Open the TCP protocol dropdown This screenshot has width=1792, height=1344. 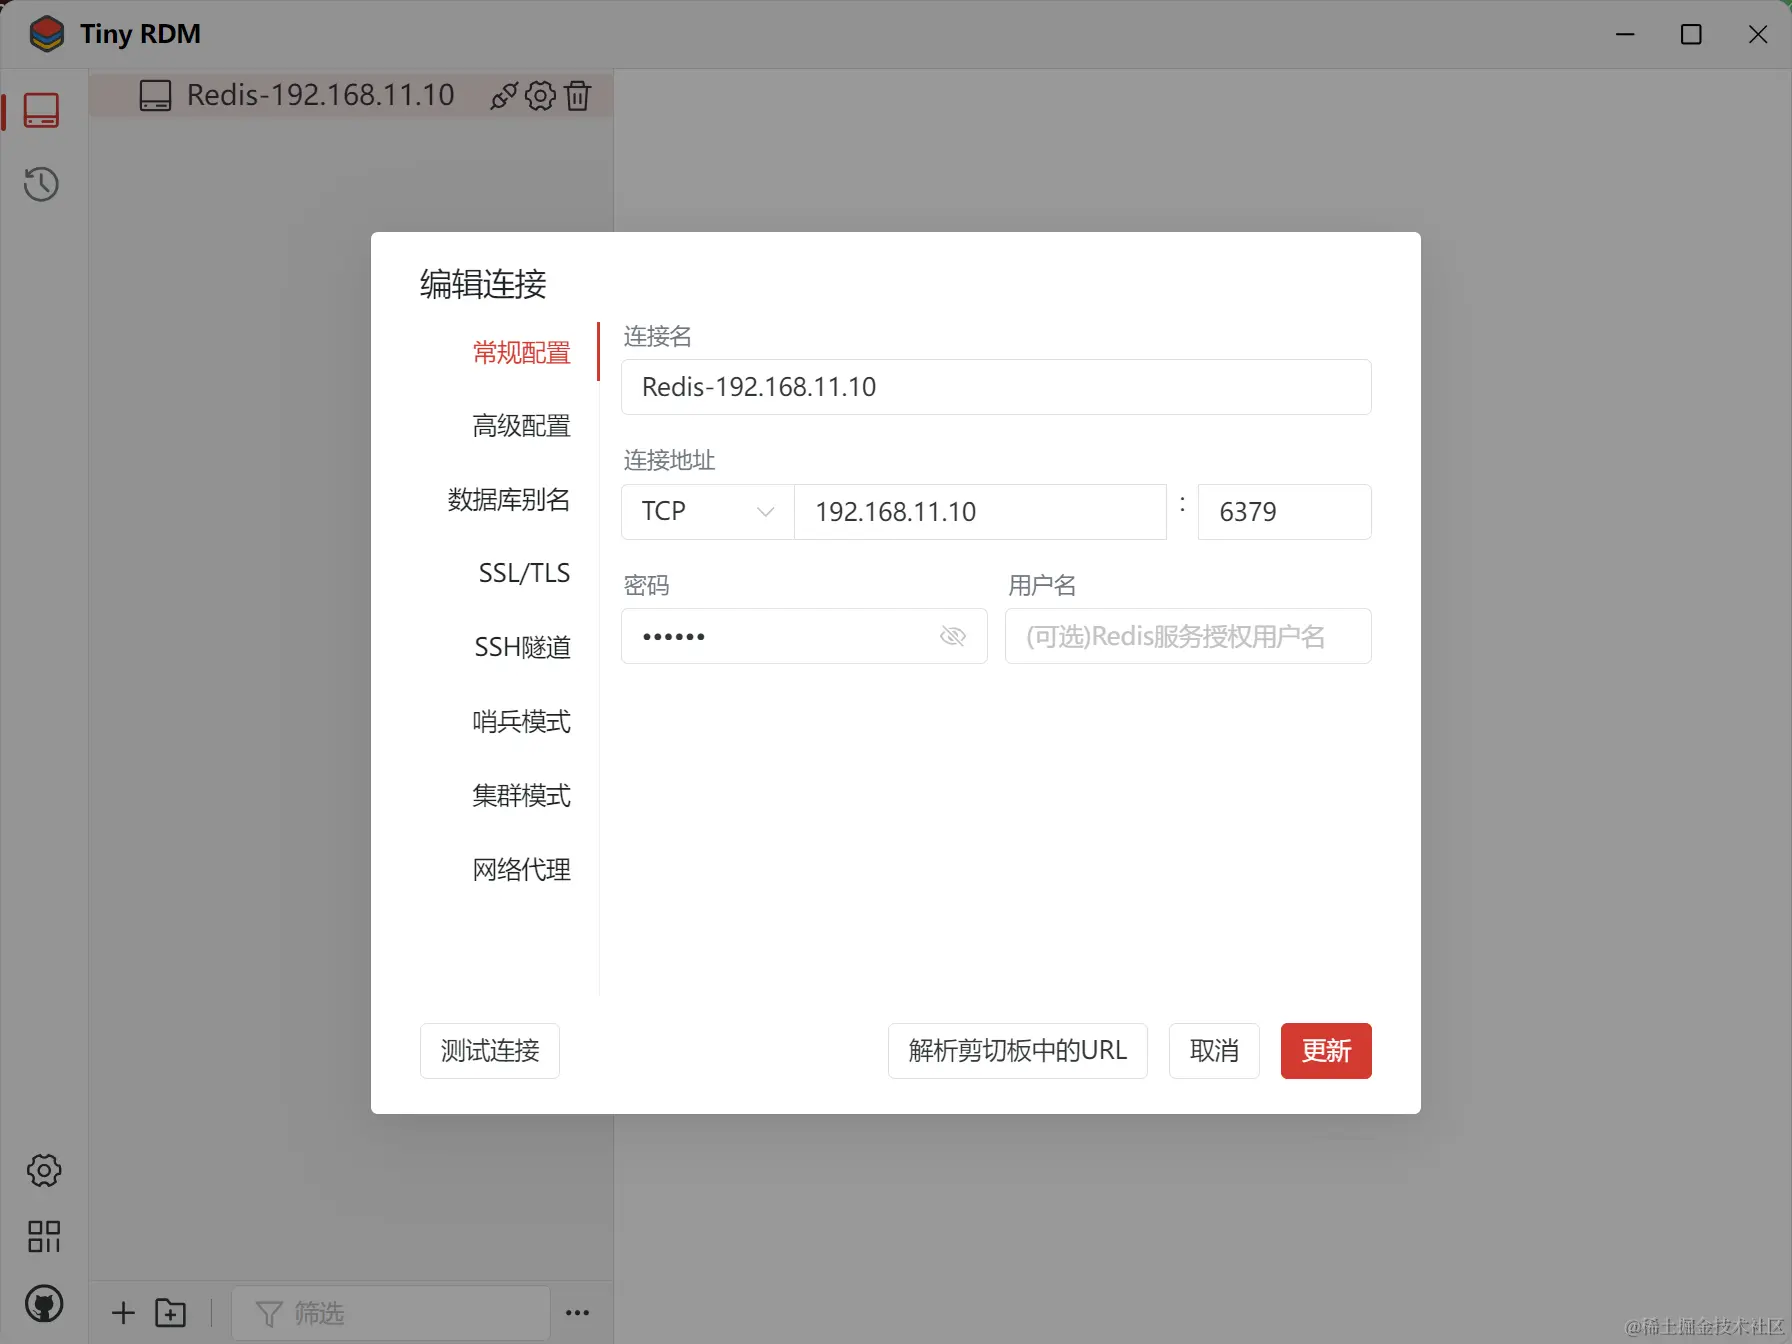pyautogui.click(x=708, y=512)
